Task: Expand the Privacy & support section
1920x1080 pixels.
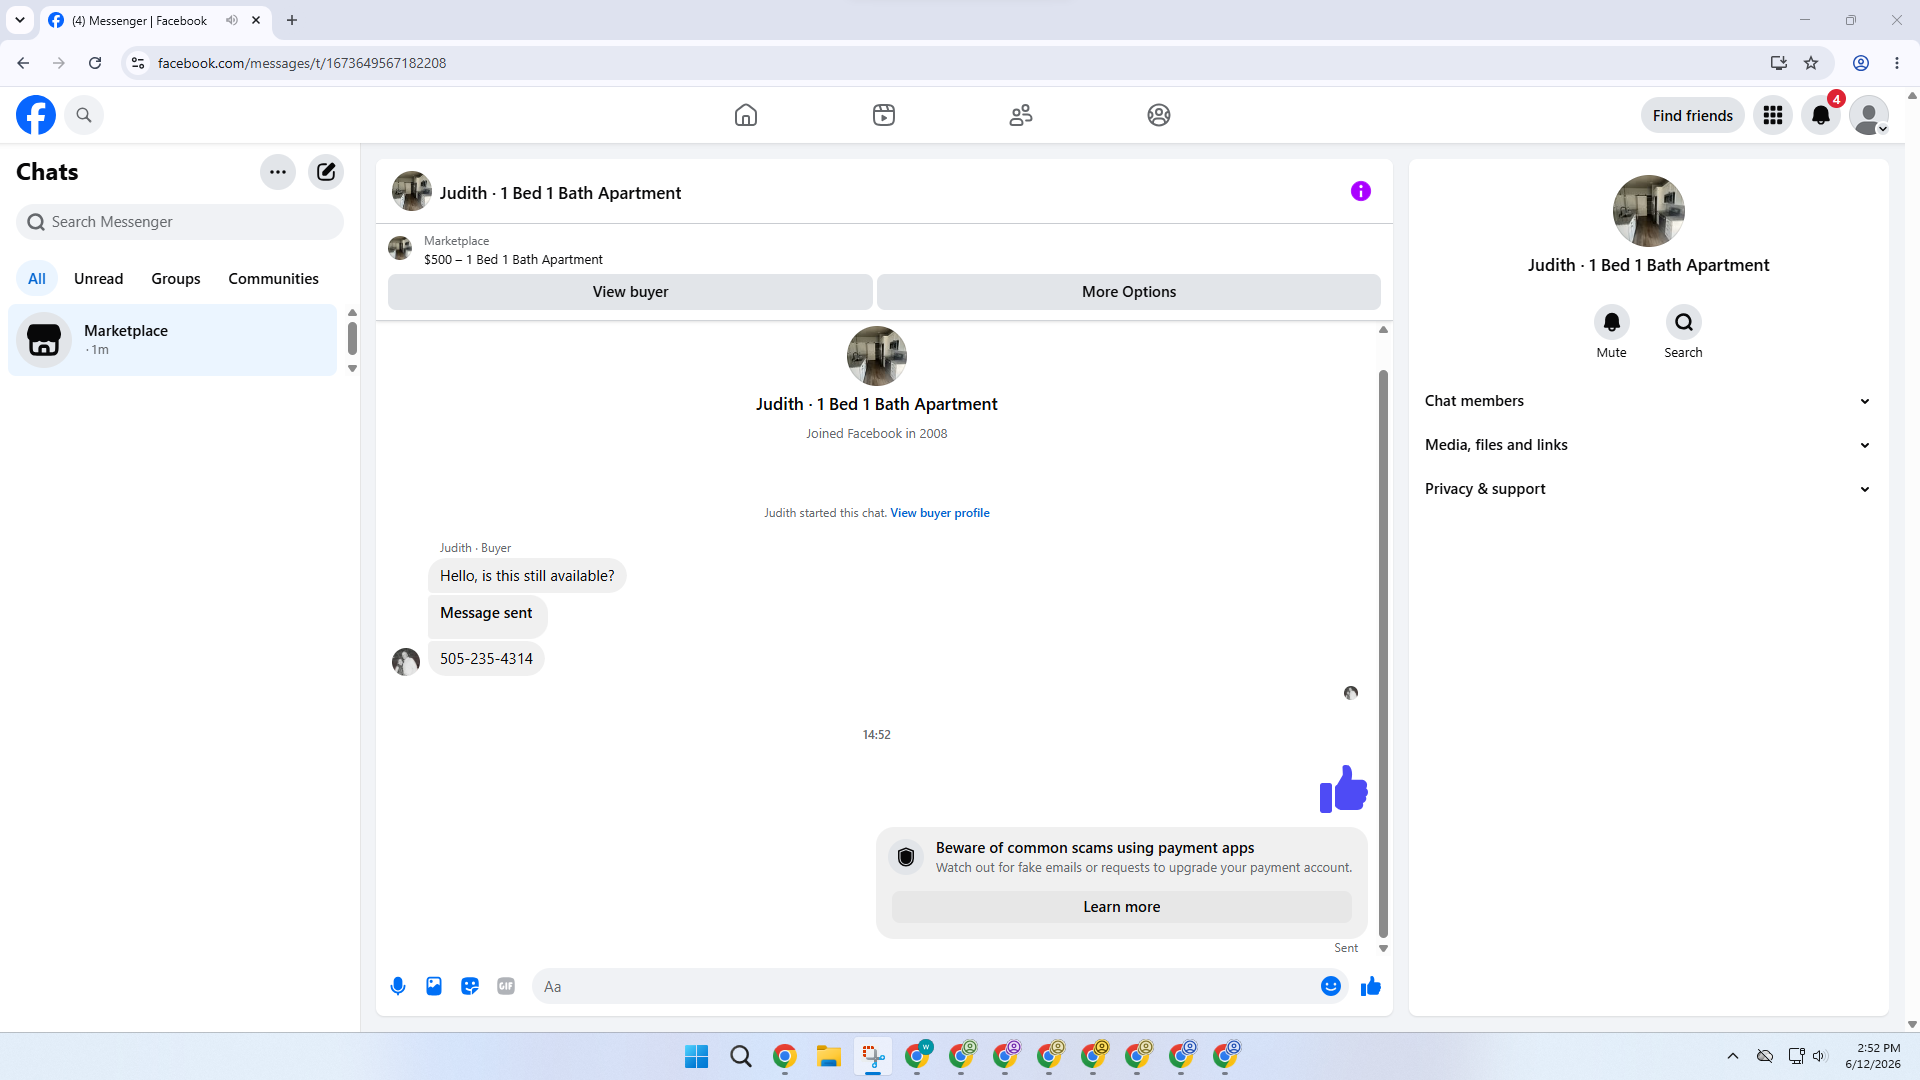Action: (1648, 489)
